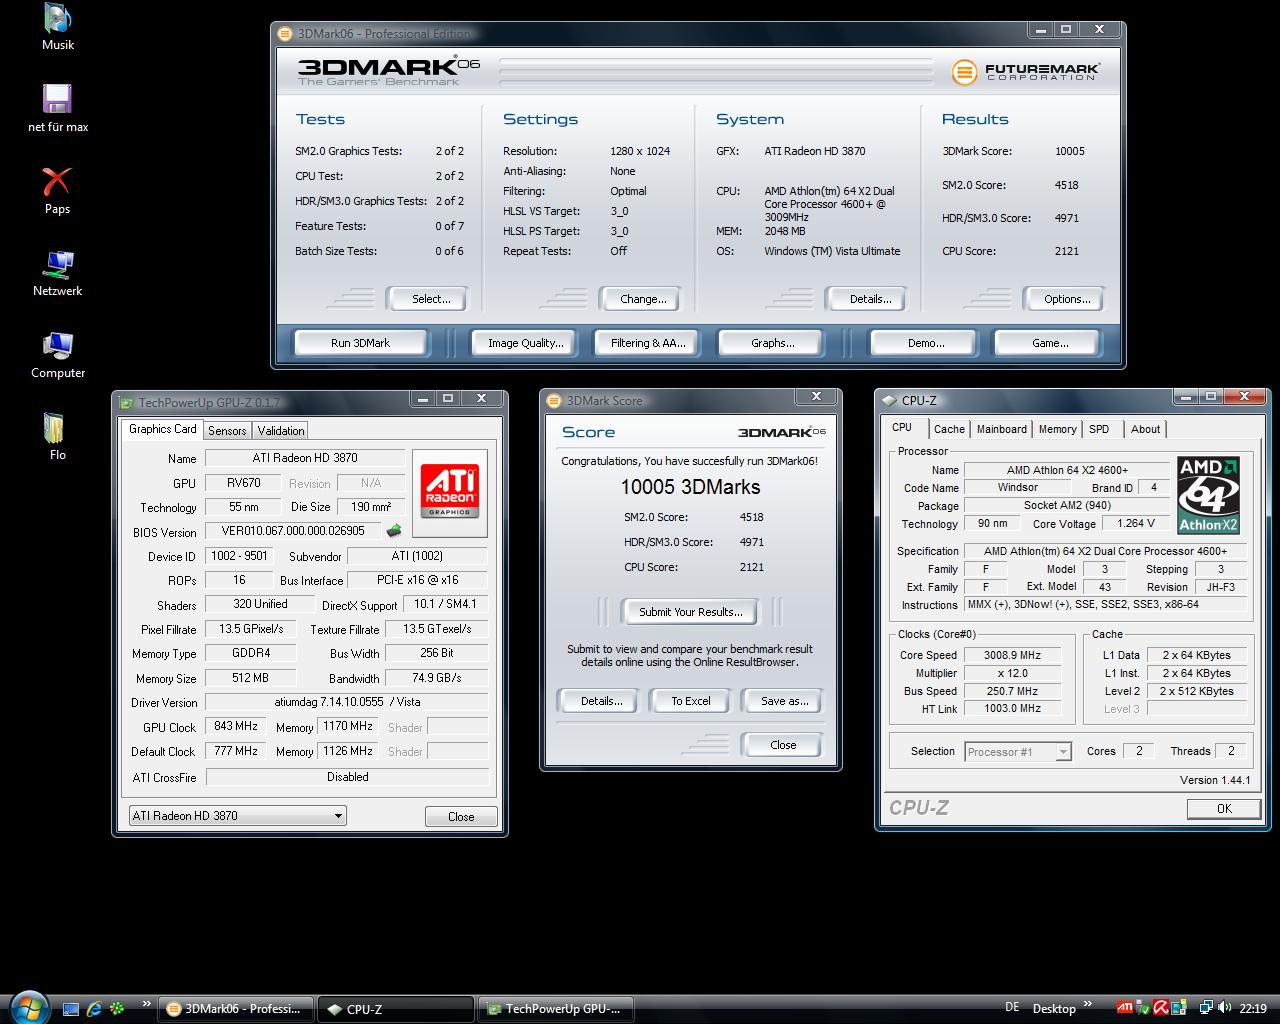Click the red Avira tray icon
Image resolution: width=1280 pixels, height=1024 pixels.
[1161, 1008]
